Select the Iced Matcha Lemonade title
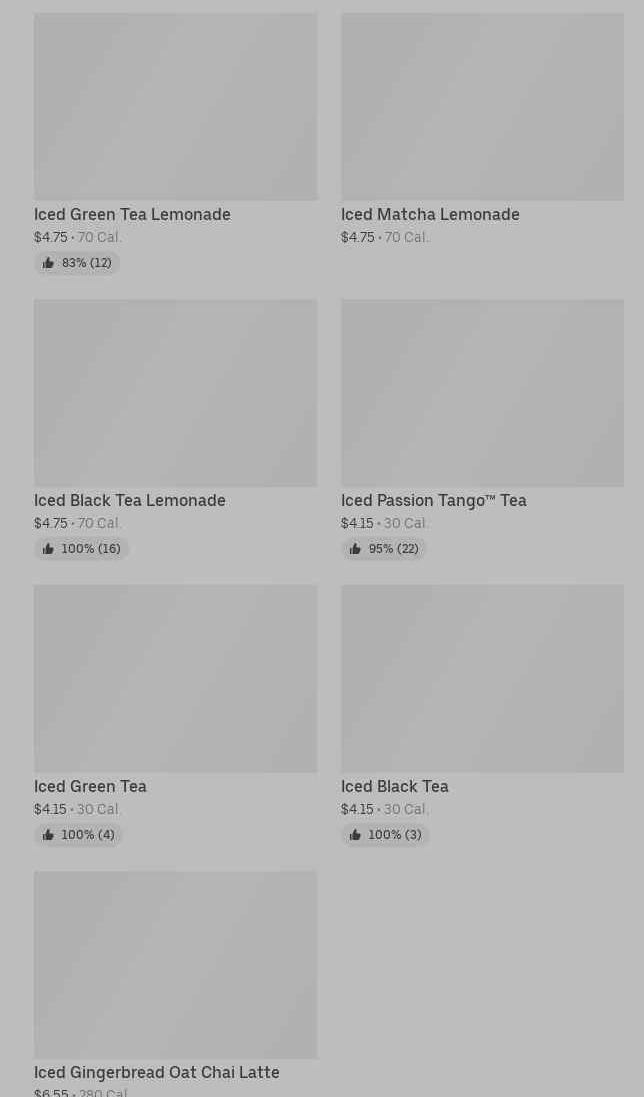 click(430, 214)
